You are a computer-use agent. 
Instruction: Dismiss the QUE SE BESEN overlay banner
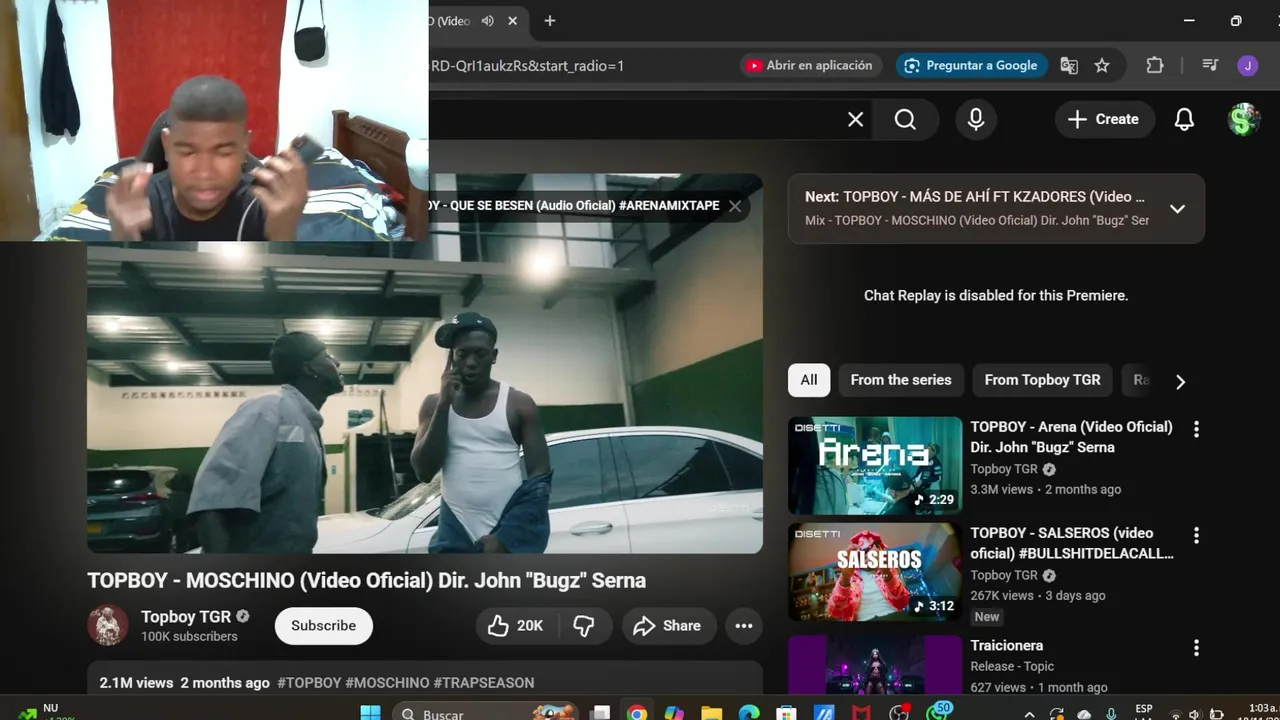coord(735,206)
